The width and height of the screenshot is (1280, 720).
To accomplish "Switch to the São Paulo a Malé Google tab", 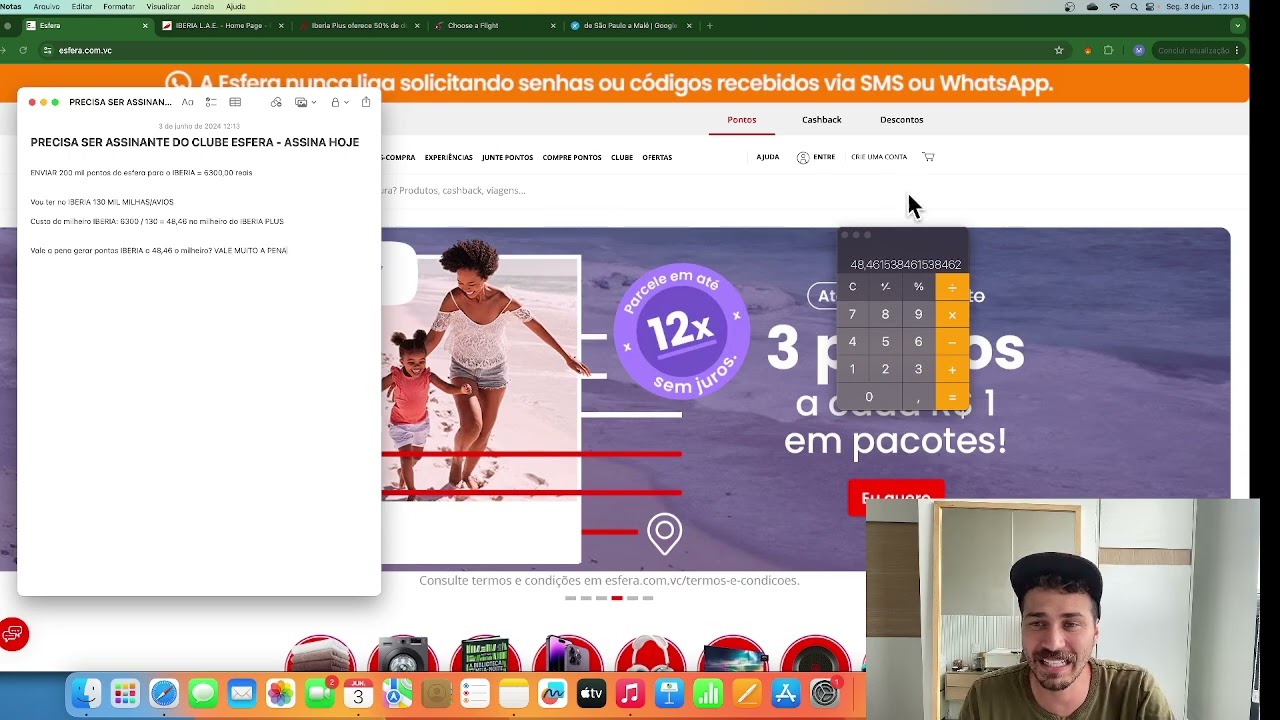I will (630, 26).
